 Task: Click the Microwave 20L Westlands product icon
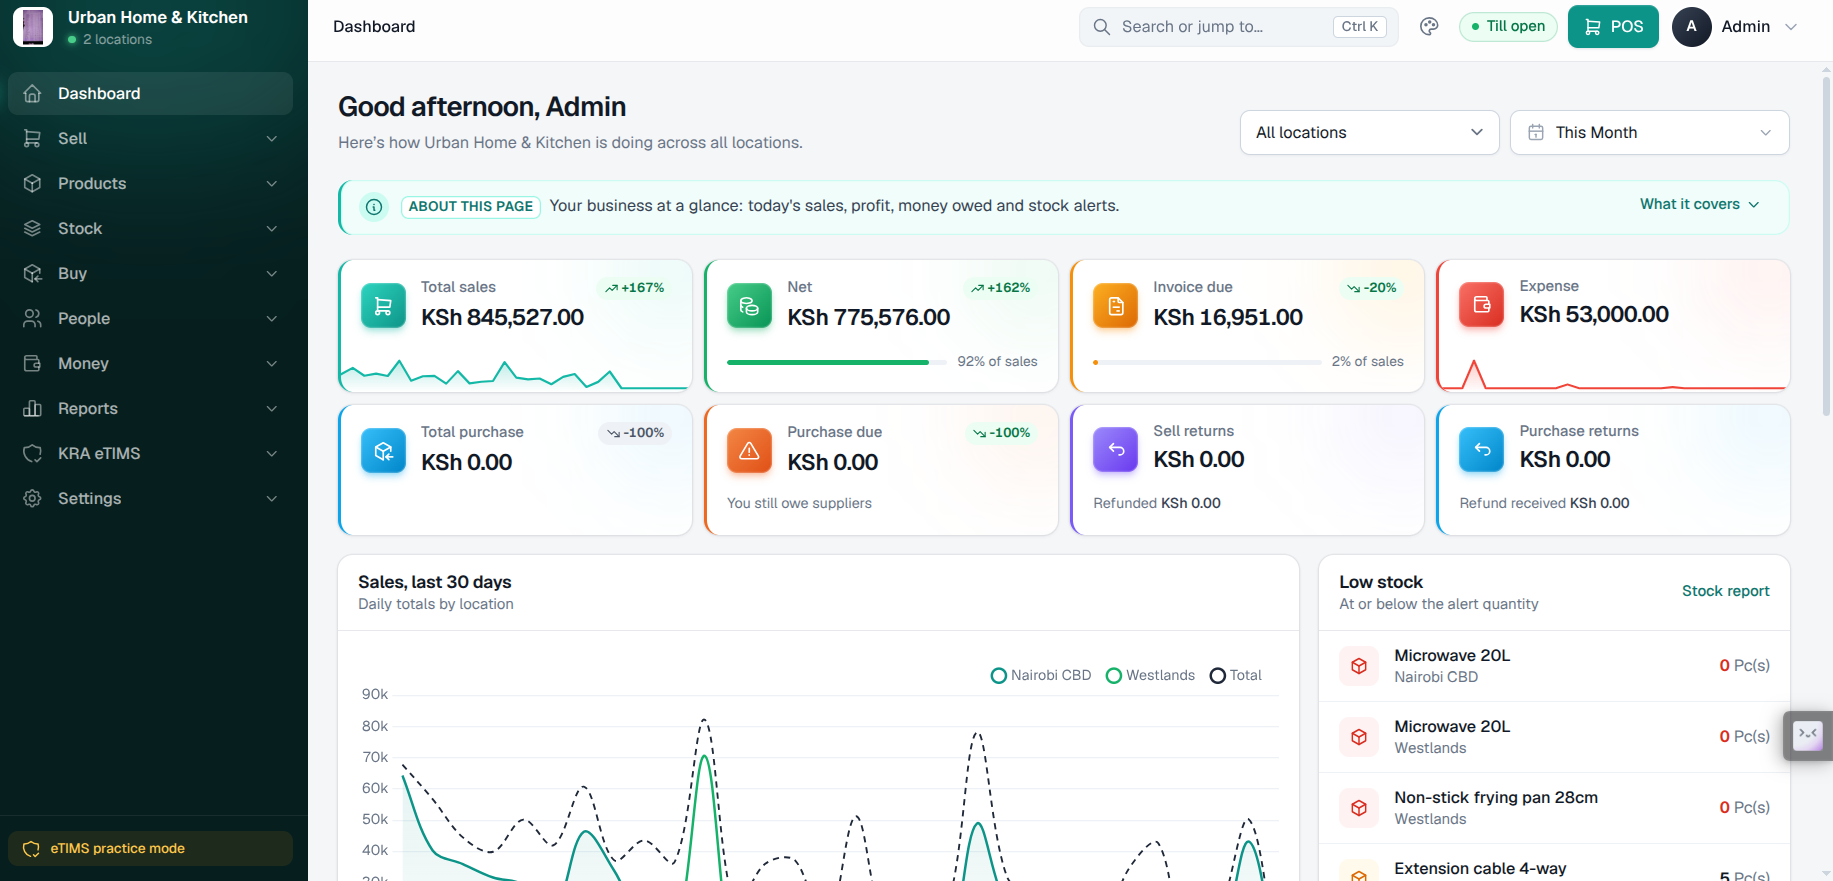coord(1359,737)
